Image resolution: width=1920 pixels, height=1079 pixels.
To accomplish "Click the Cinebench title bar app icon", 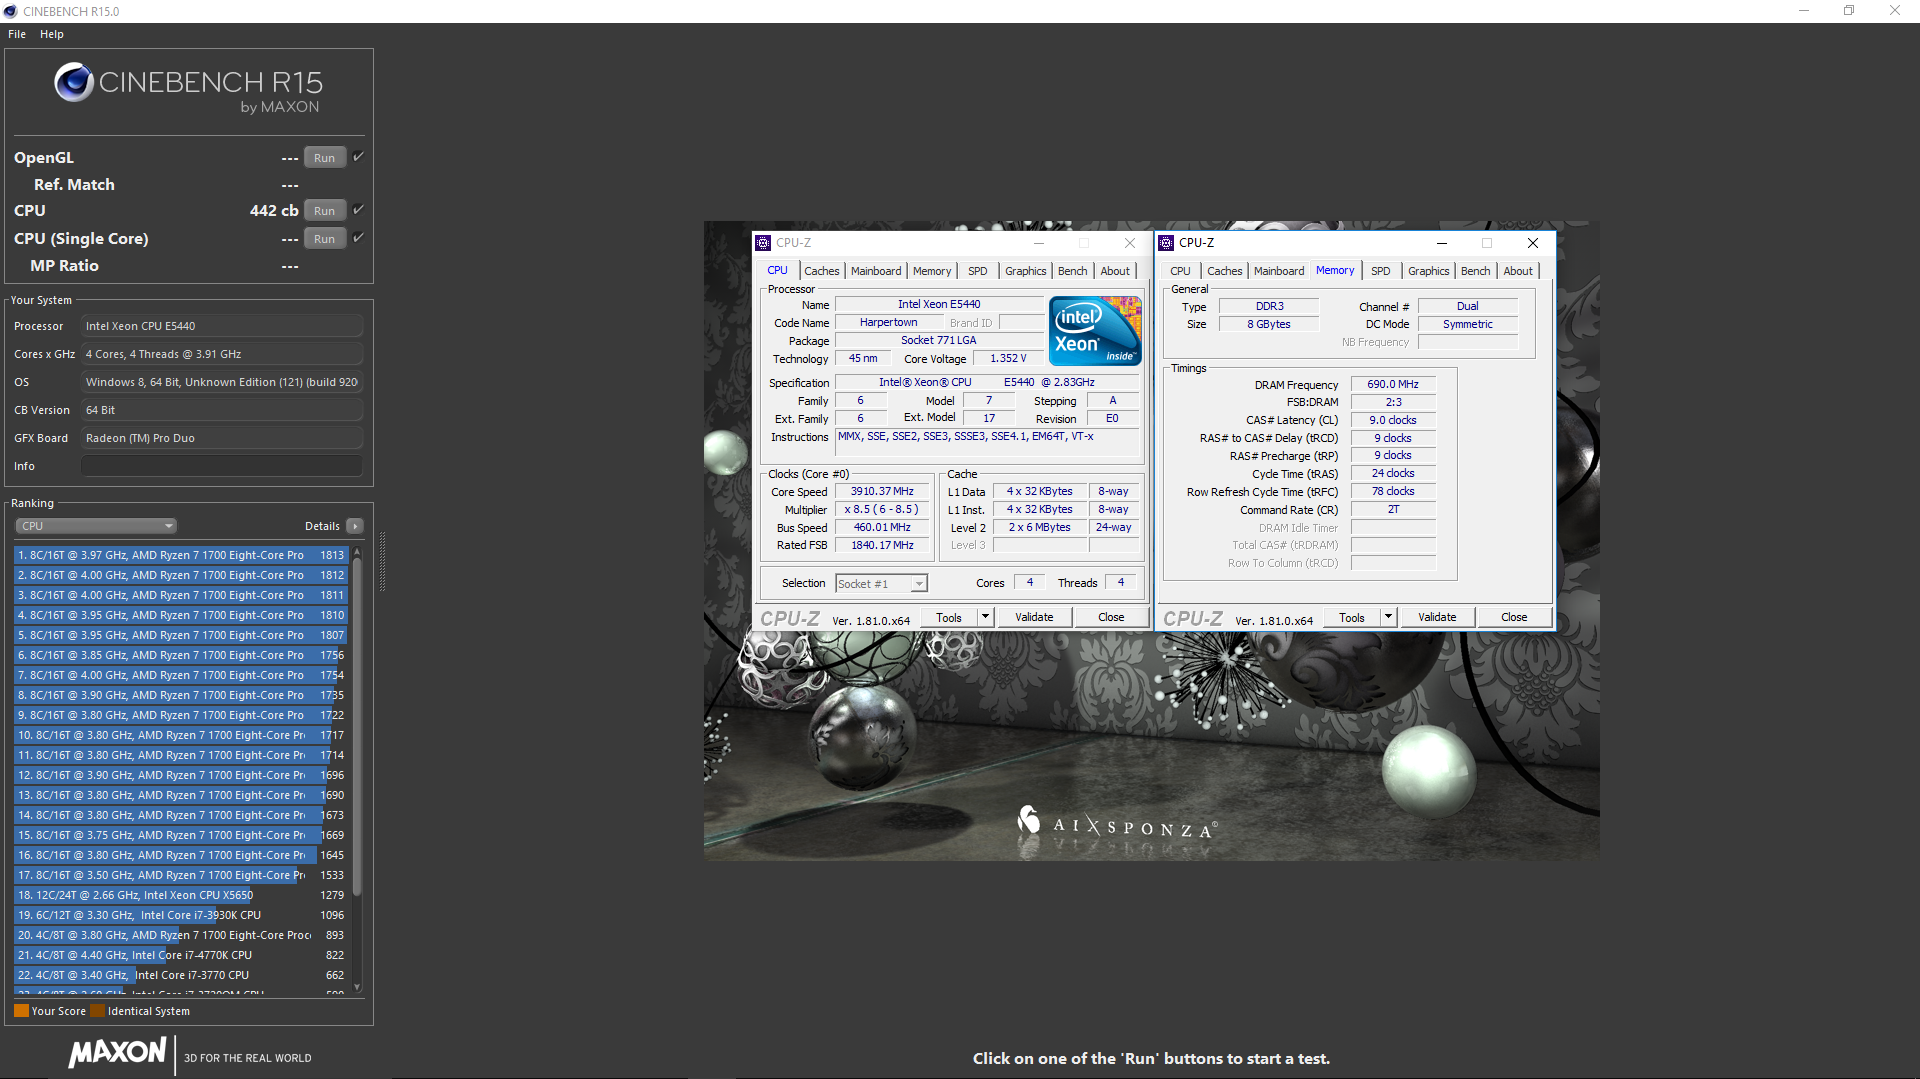I will click(x=11, y=11).
